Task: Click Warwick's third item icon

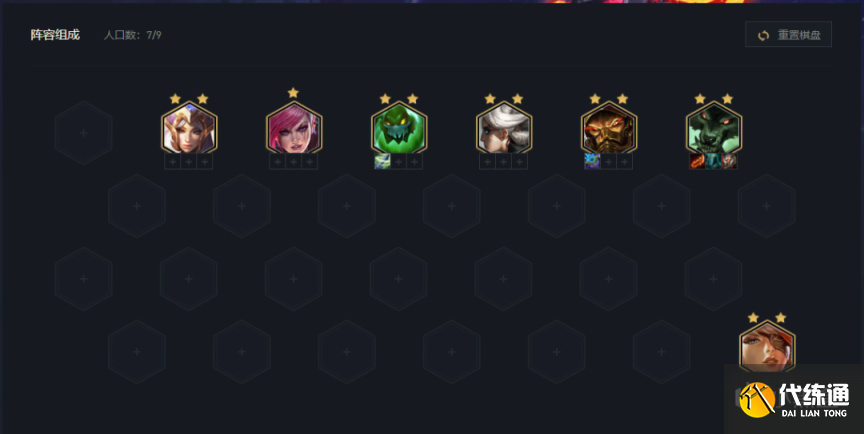Action: pyautogui.click(x=729, y=161)
